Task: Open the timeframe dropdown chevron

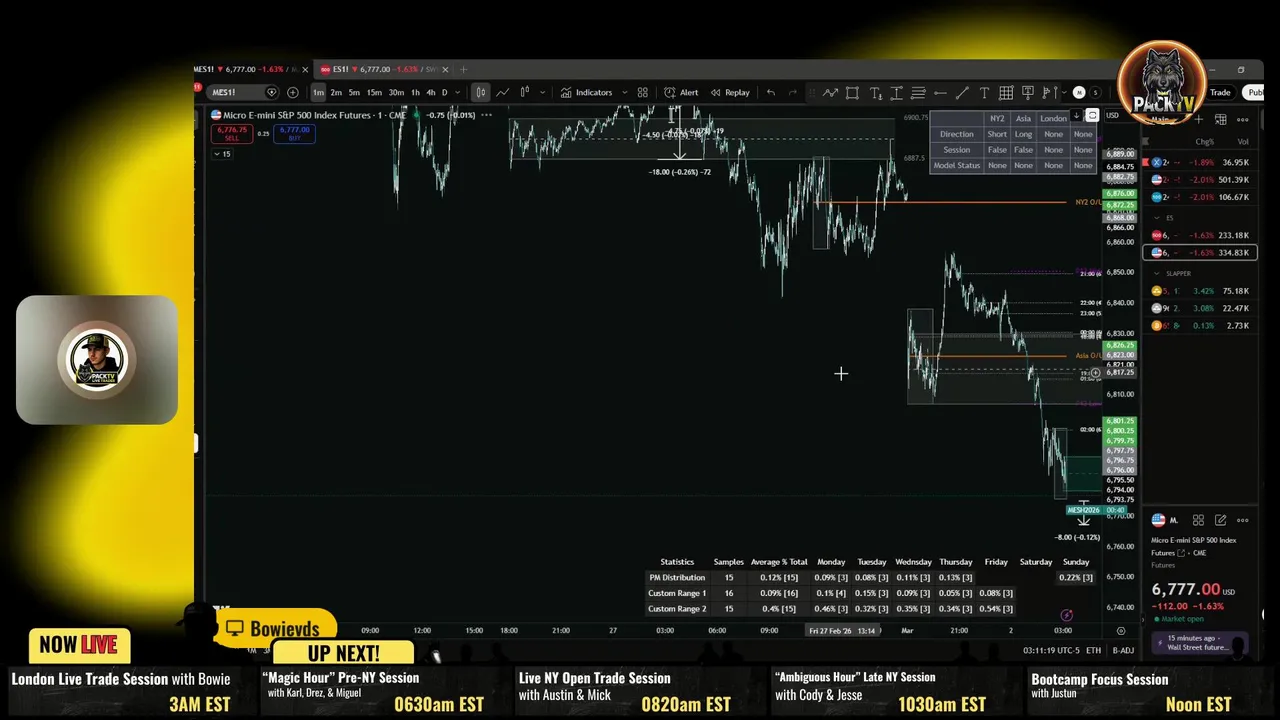Action: pyautogui.click(x=459, y=92)
